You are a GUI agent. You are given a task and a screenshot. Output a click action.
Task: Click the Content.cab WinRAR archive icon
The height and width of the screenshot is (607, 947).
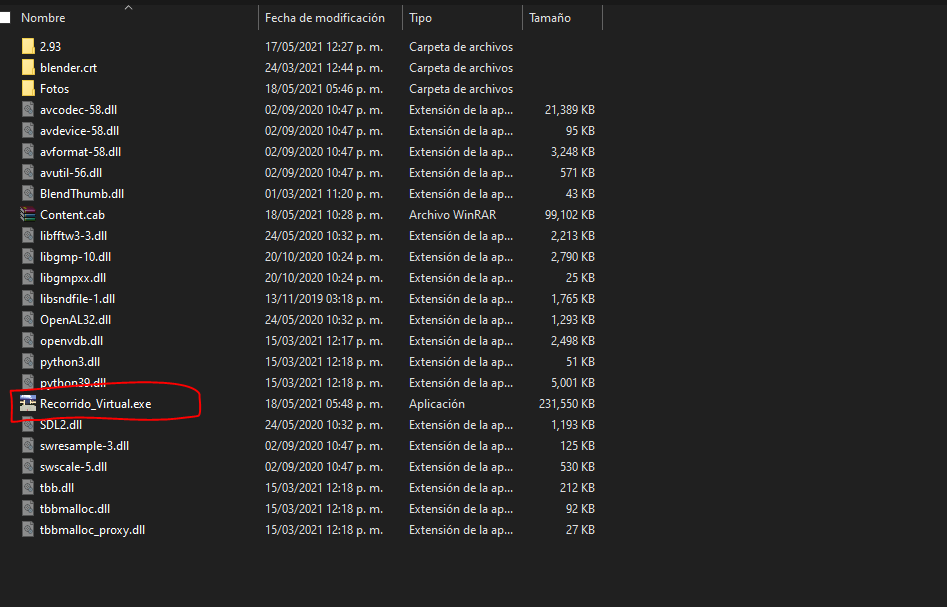coord(28,215)
